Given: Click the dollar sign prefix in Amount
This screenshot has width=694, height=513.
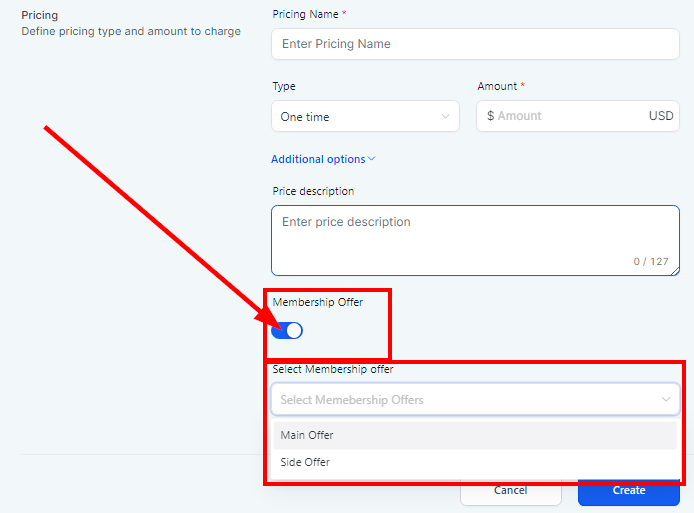Looking at the screenshot, I should pyautogui.click(x=490, y=116).
